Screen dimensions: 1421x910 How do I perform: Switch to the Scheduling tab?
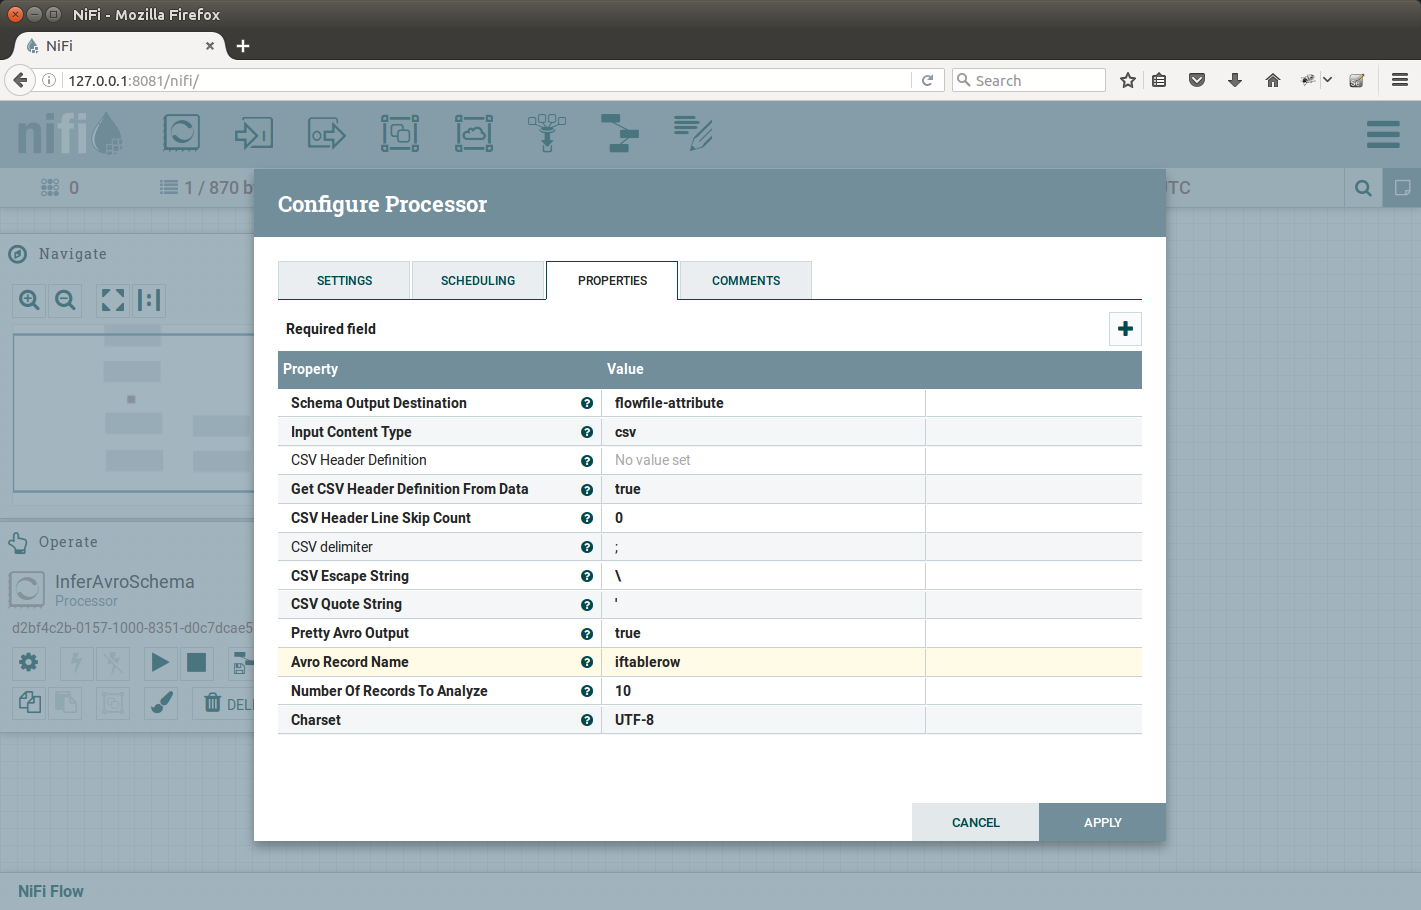tap(478, 281)
